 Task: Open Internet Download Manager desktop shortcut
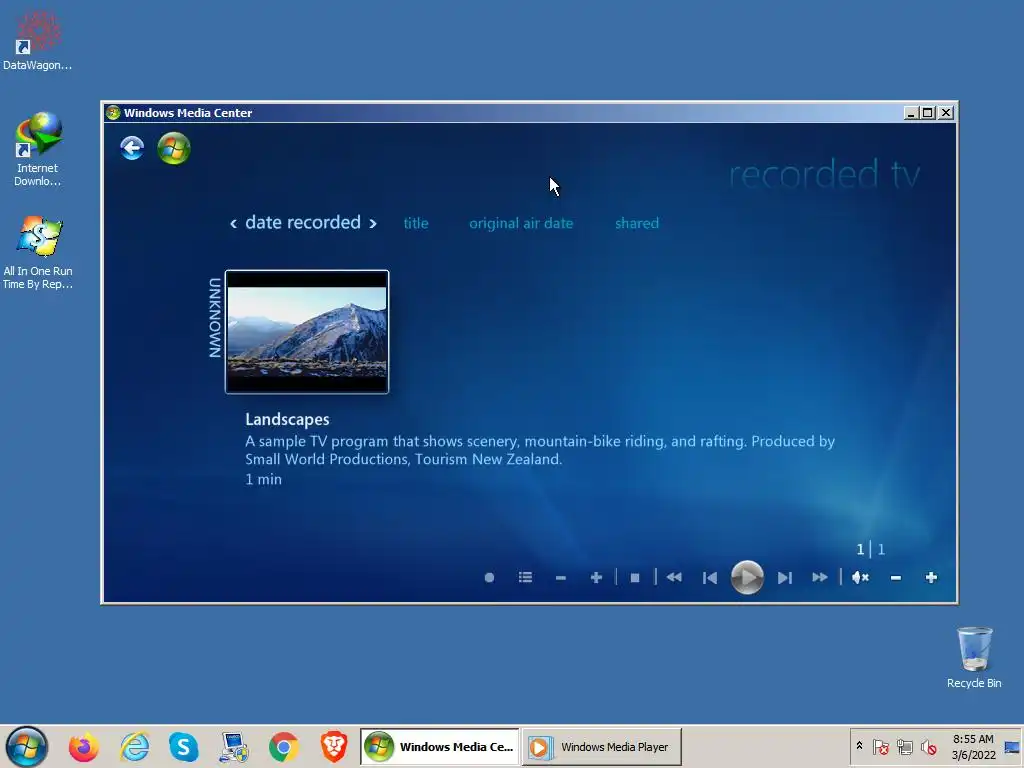[37, 150]
